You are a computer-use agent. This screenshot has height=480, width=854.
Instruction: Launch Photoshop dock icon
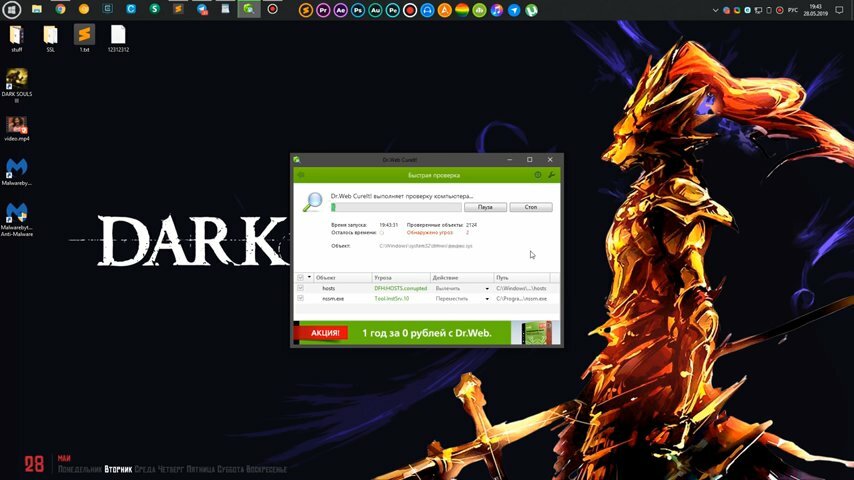358,10
